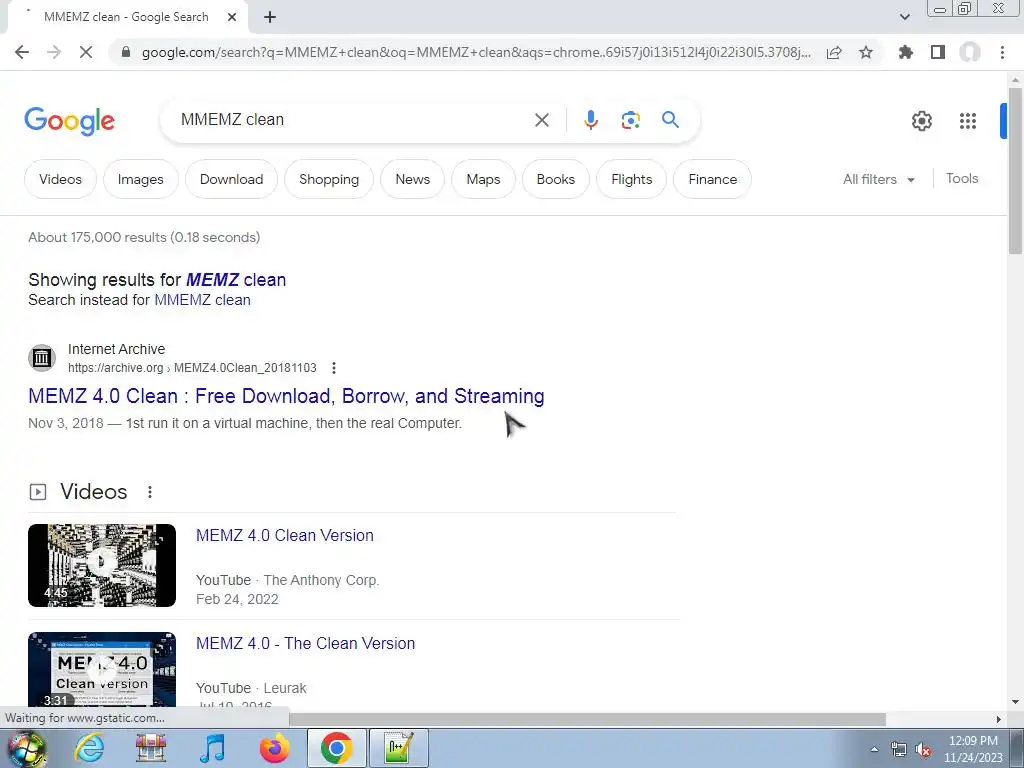1024x768 pixels.
Task: Open the corrected MEMZ clean search link
Action: (x=236, y=280)
